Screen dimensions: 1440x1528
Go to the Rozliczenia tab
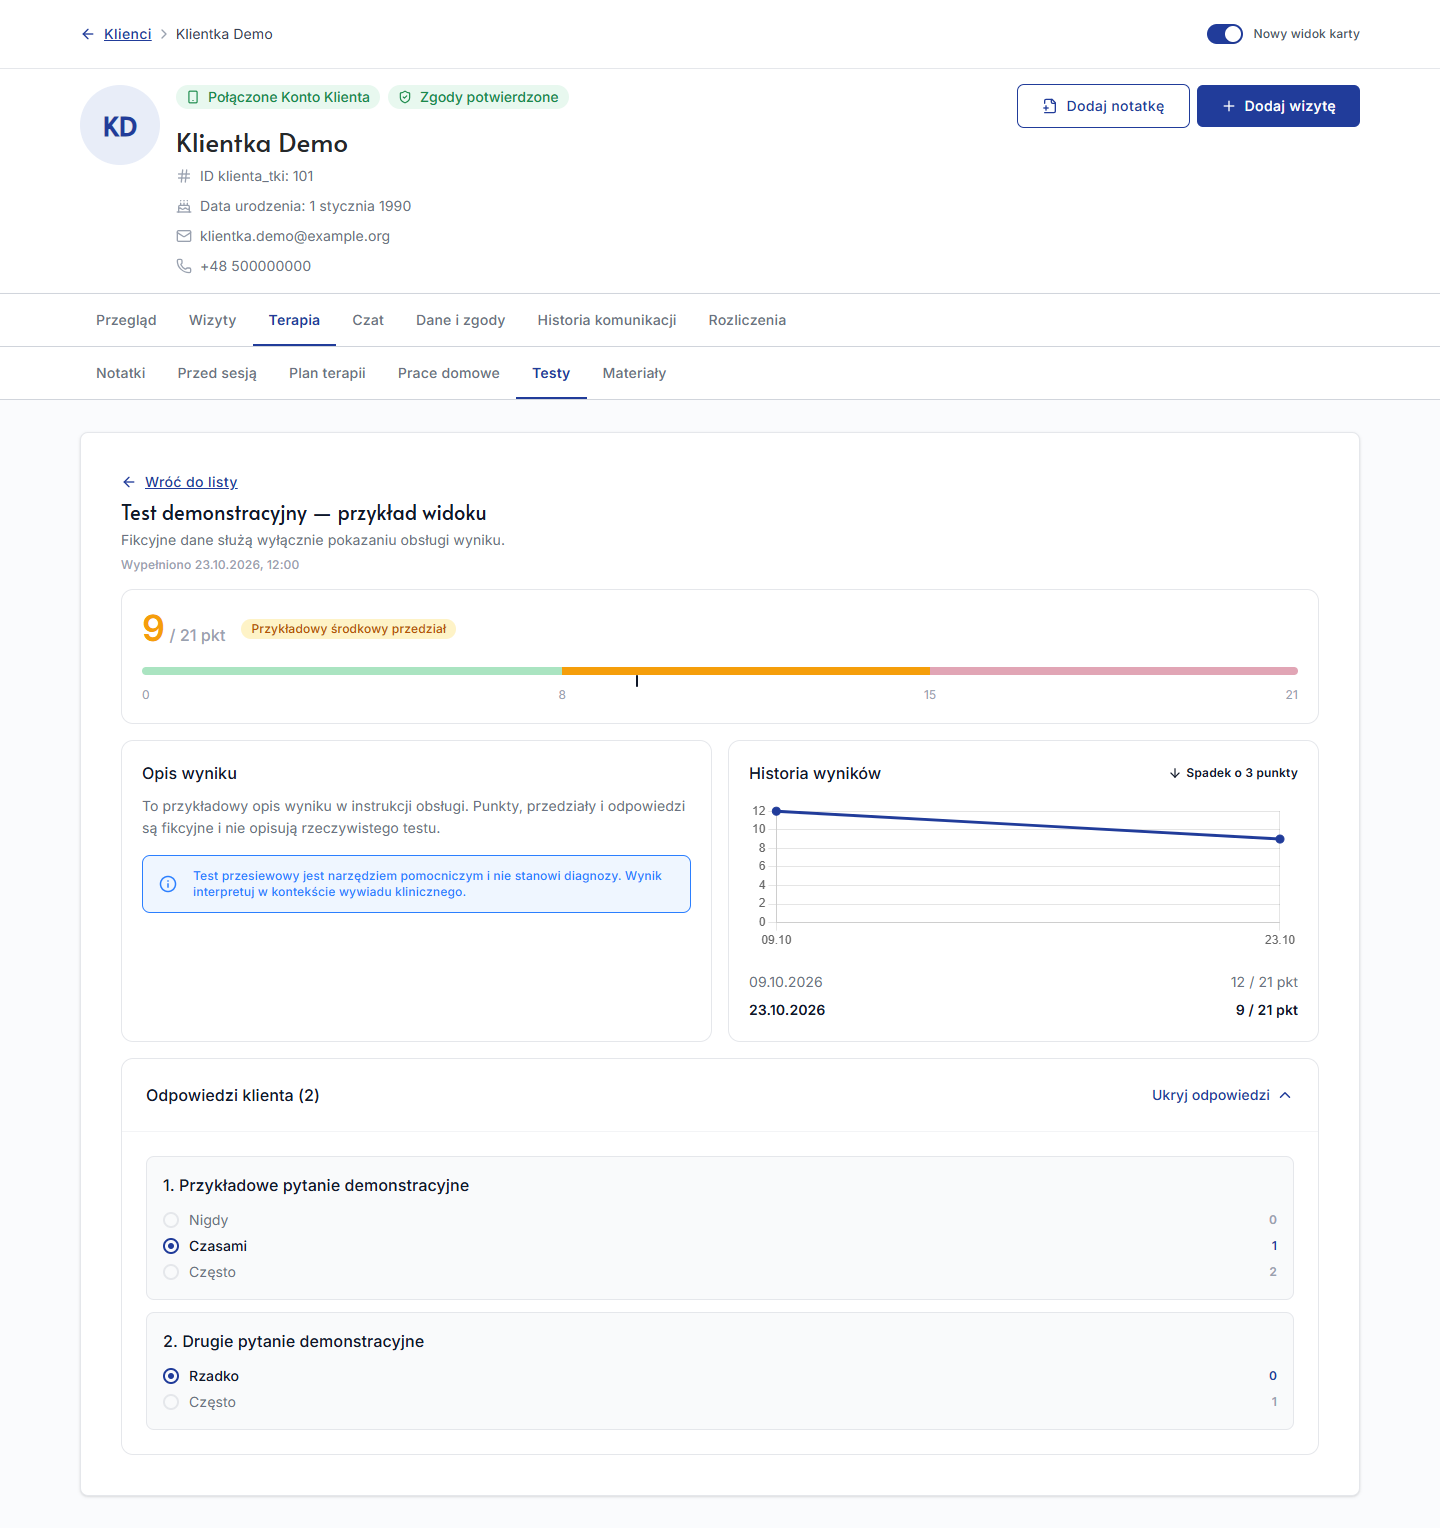[747, 320]
